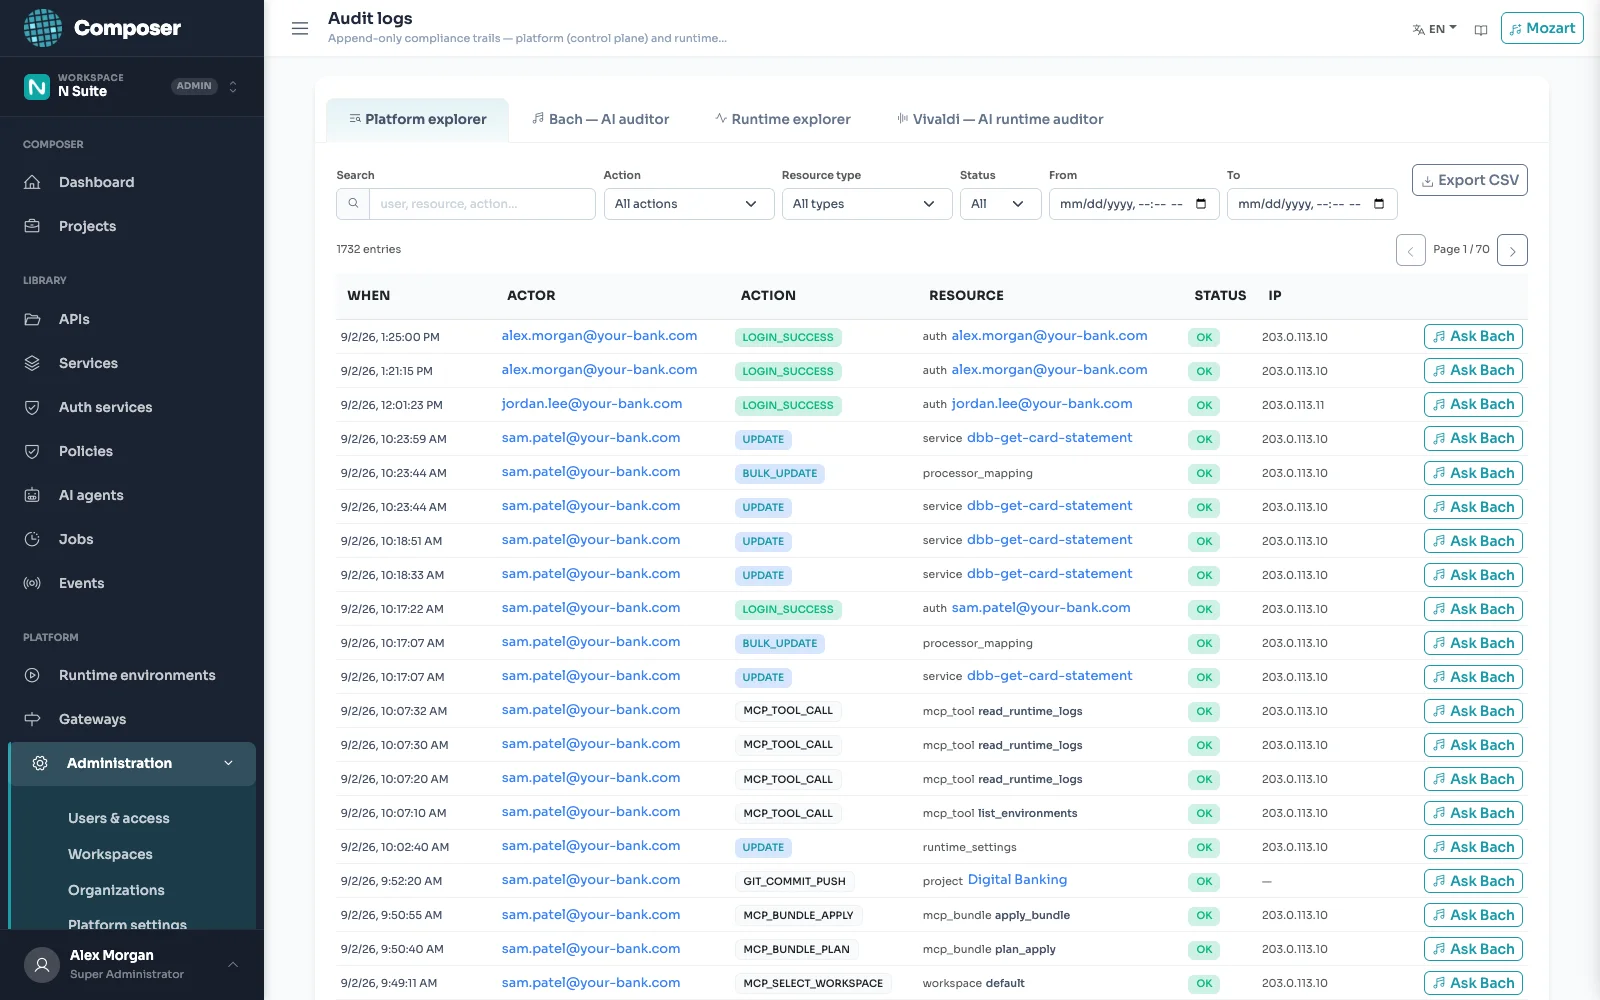Expand the Alex Morgan user menu
1600x1000 pixels.
[132, 964]
